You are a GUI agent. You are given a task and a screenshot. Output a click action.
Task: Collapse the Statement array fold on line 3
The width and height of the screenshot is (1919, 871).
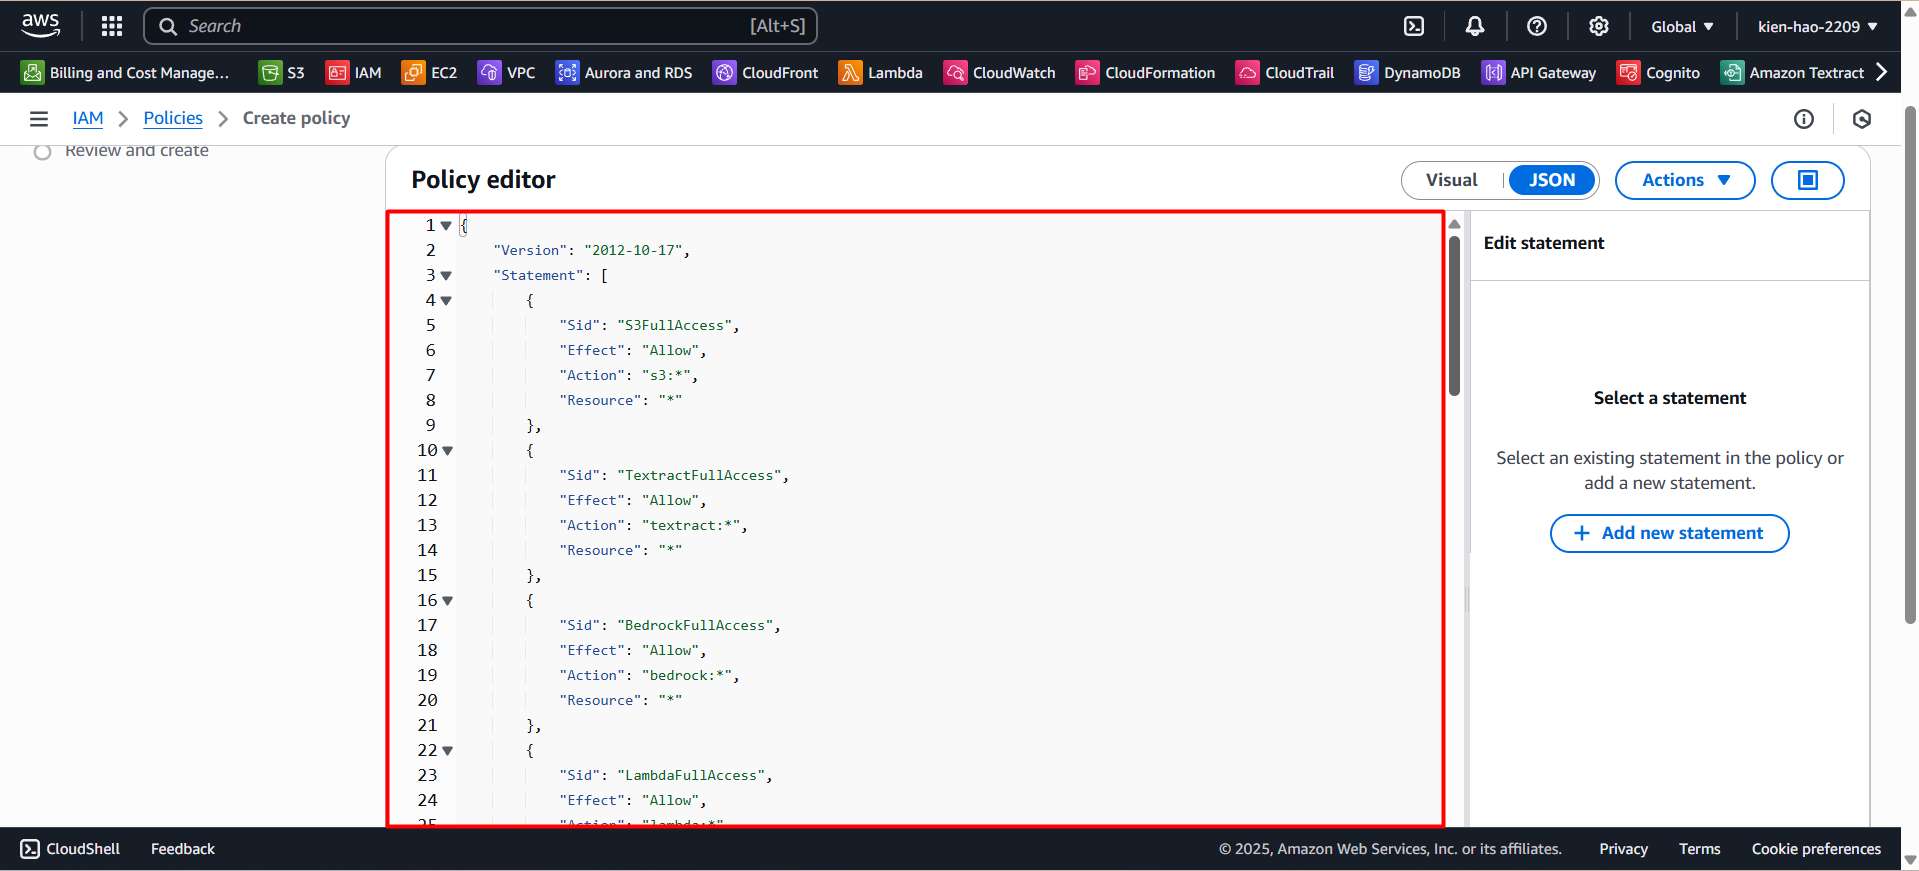click(x=446, y=276)
